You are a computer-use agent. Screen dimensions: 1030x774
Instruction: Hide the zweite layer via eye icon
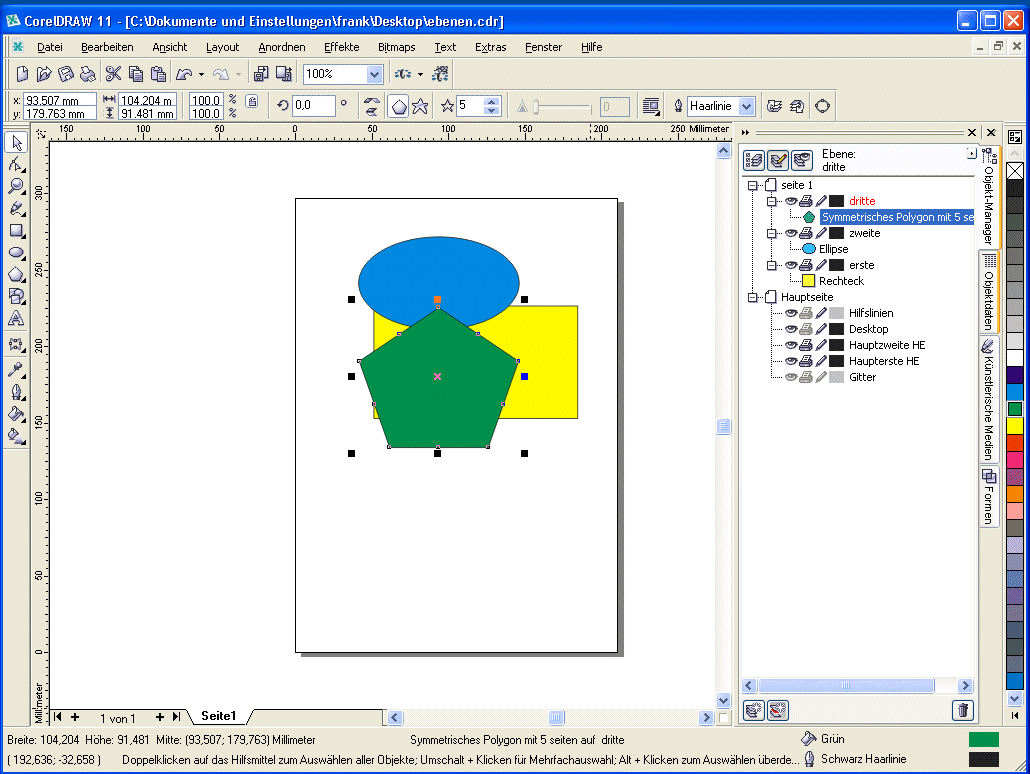pos(790,233)
